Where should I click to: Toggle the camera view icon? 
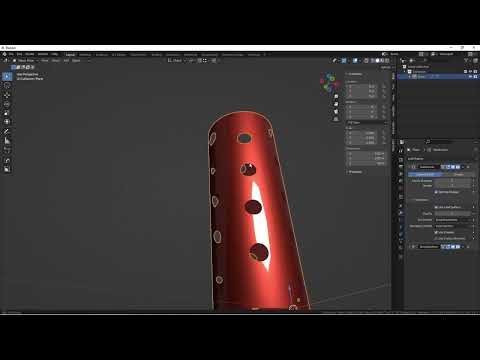click(x=336, y=112)
